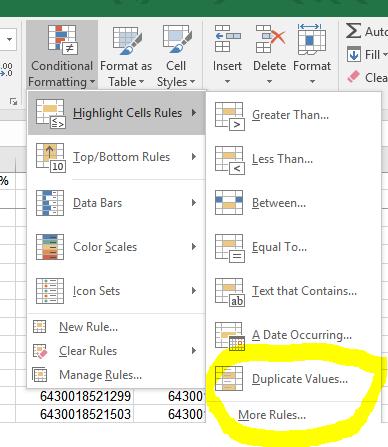
Task: Click the Text that Contains icon
Action: coord(230,292)
